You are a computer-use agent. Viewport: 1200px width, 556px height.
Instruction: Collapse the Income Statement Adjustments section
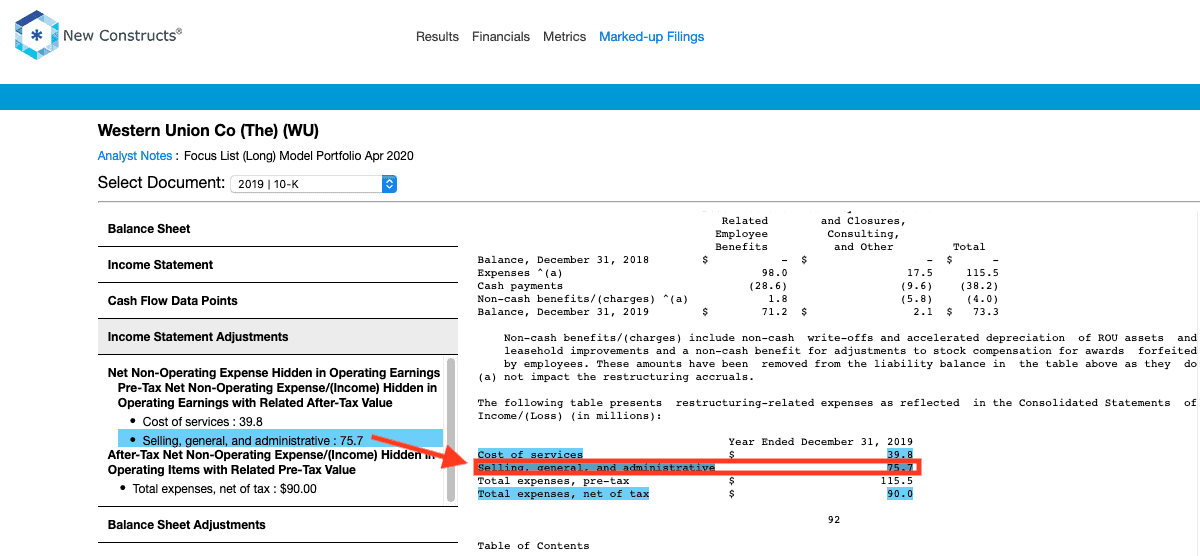[x=277, y=337]
